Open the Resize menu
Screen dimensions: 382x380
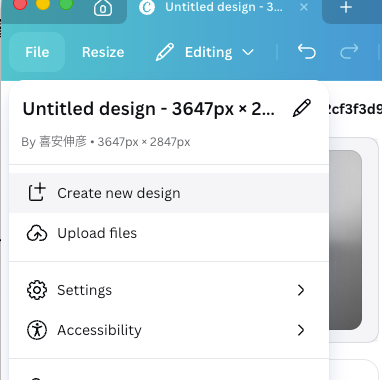click(x=103, y=52)
